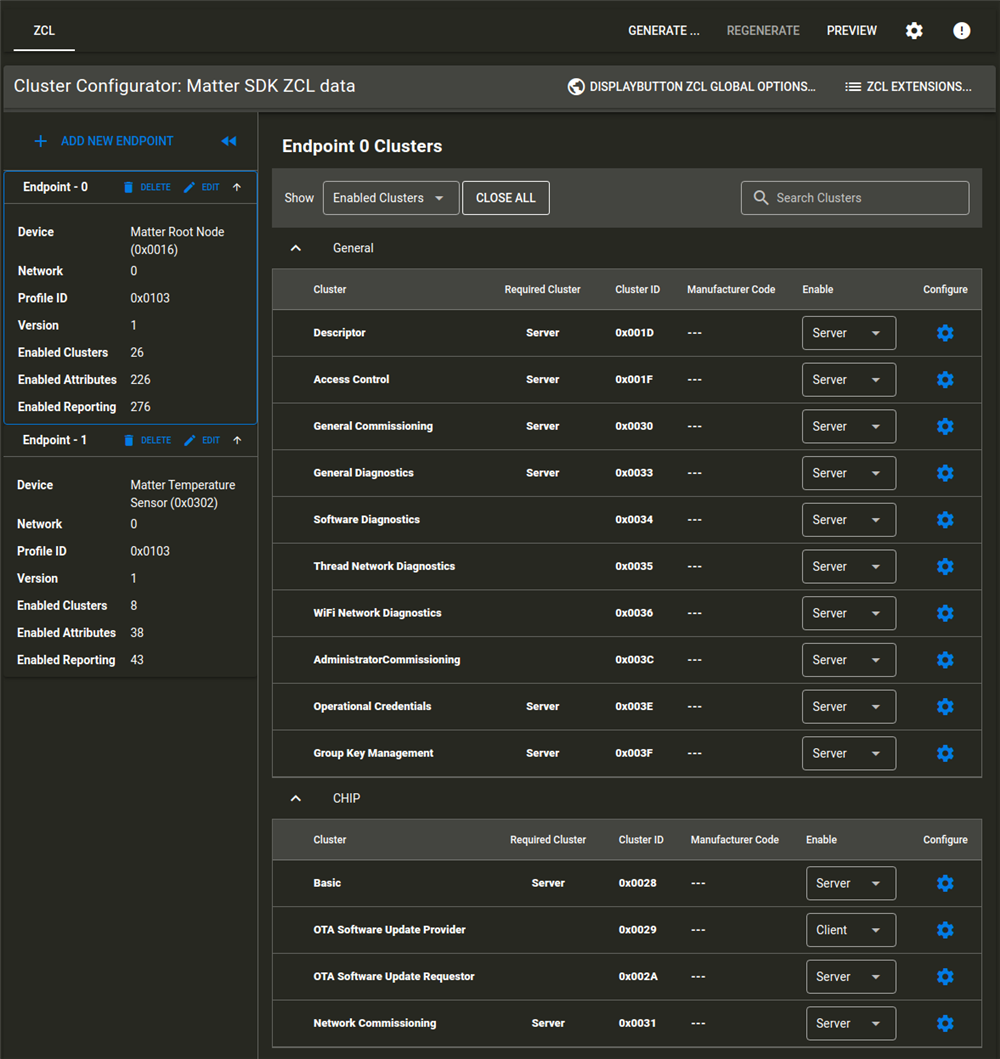
Task: Click the pencil icon for Endpoint - 1
Action: [x=190, y=440]
